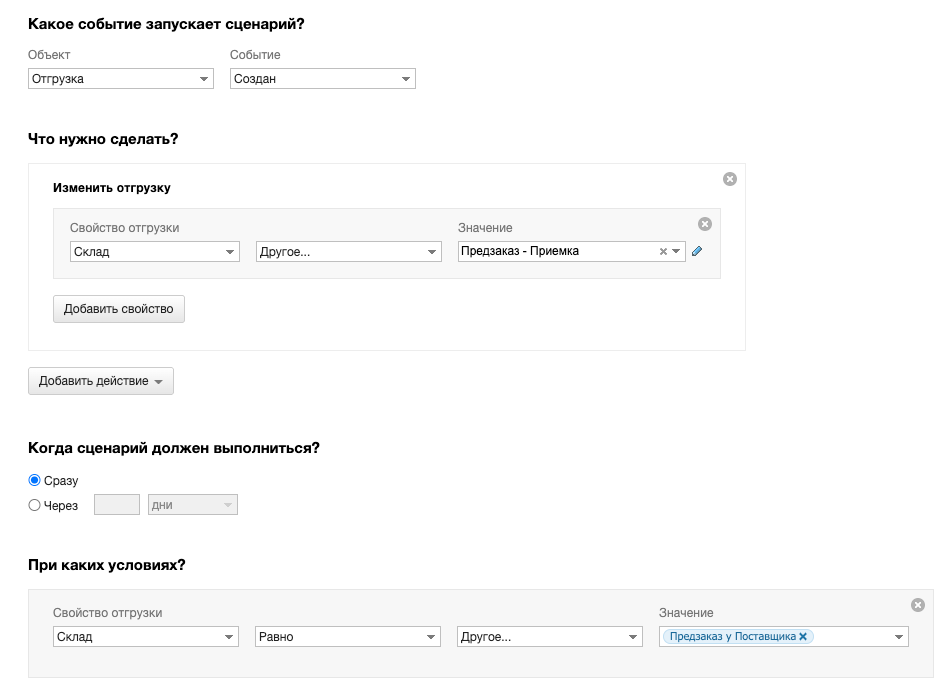947x687 pixels.
Task: Expand the condition Склад property dropdown
Action: click(146, 637)
